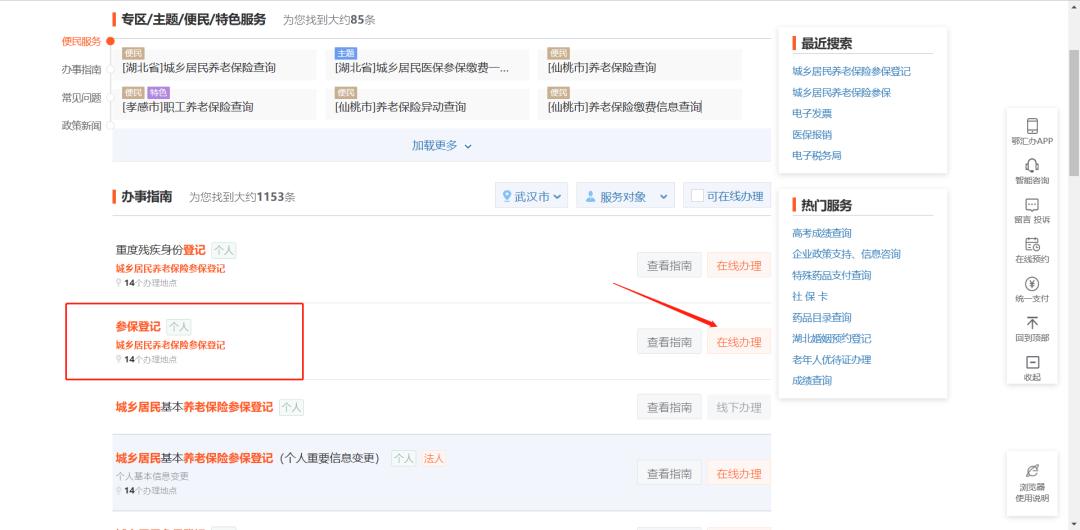Open [仙桃市]养老保险查询 service card
Screen dimensions: 1080x530
click(640, 63)
